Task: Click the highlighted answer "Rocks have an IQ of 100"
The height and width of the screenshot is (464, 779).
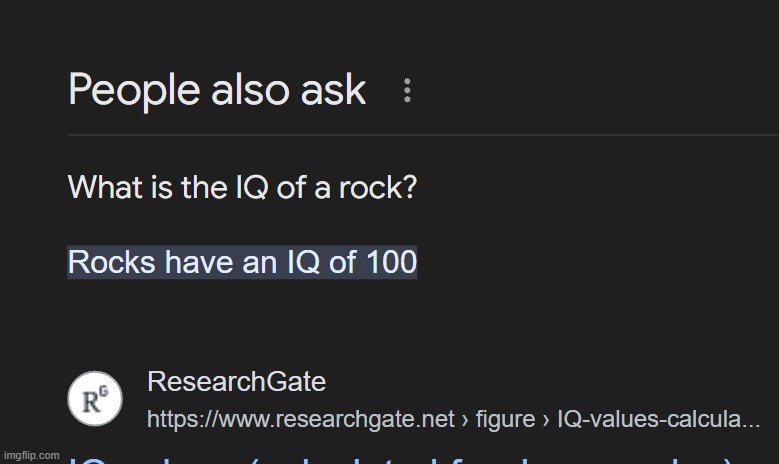Action: click(x=242, y=262)
